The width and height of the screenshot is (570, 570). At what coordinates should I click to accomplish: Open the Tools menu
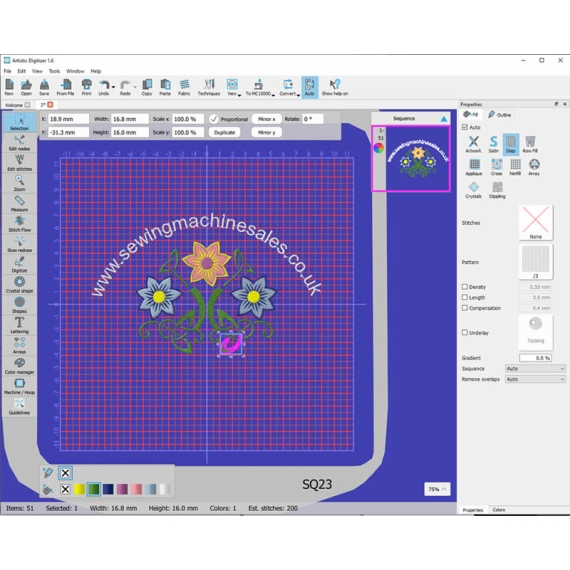tap(54, 71)
